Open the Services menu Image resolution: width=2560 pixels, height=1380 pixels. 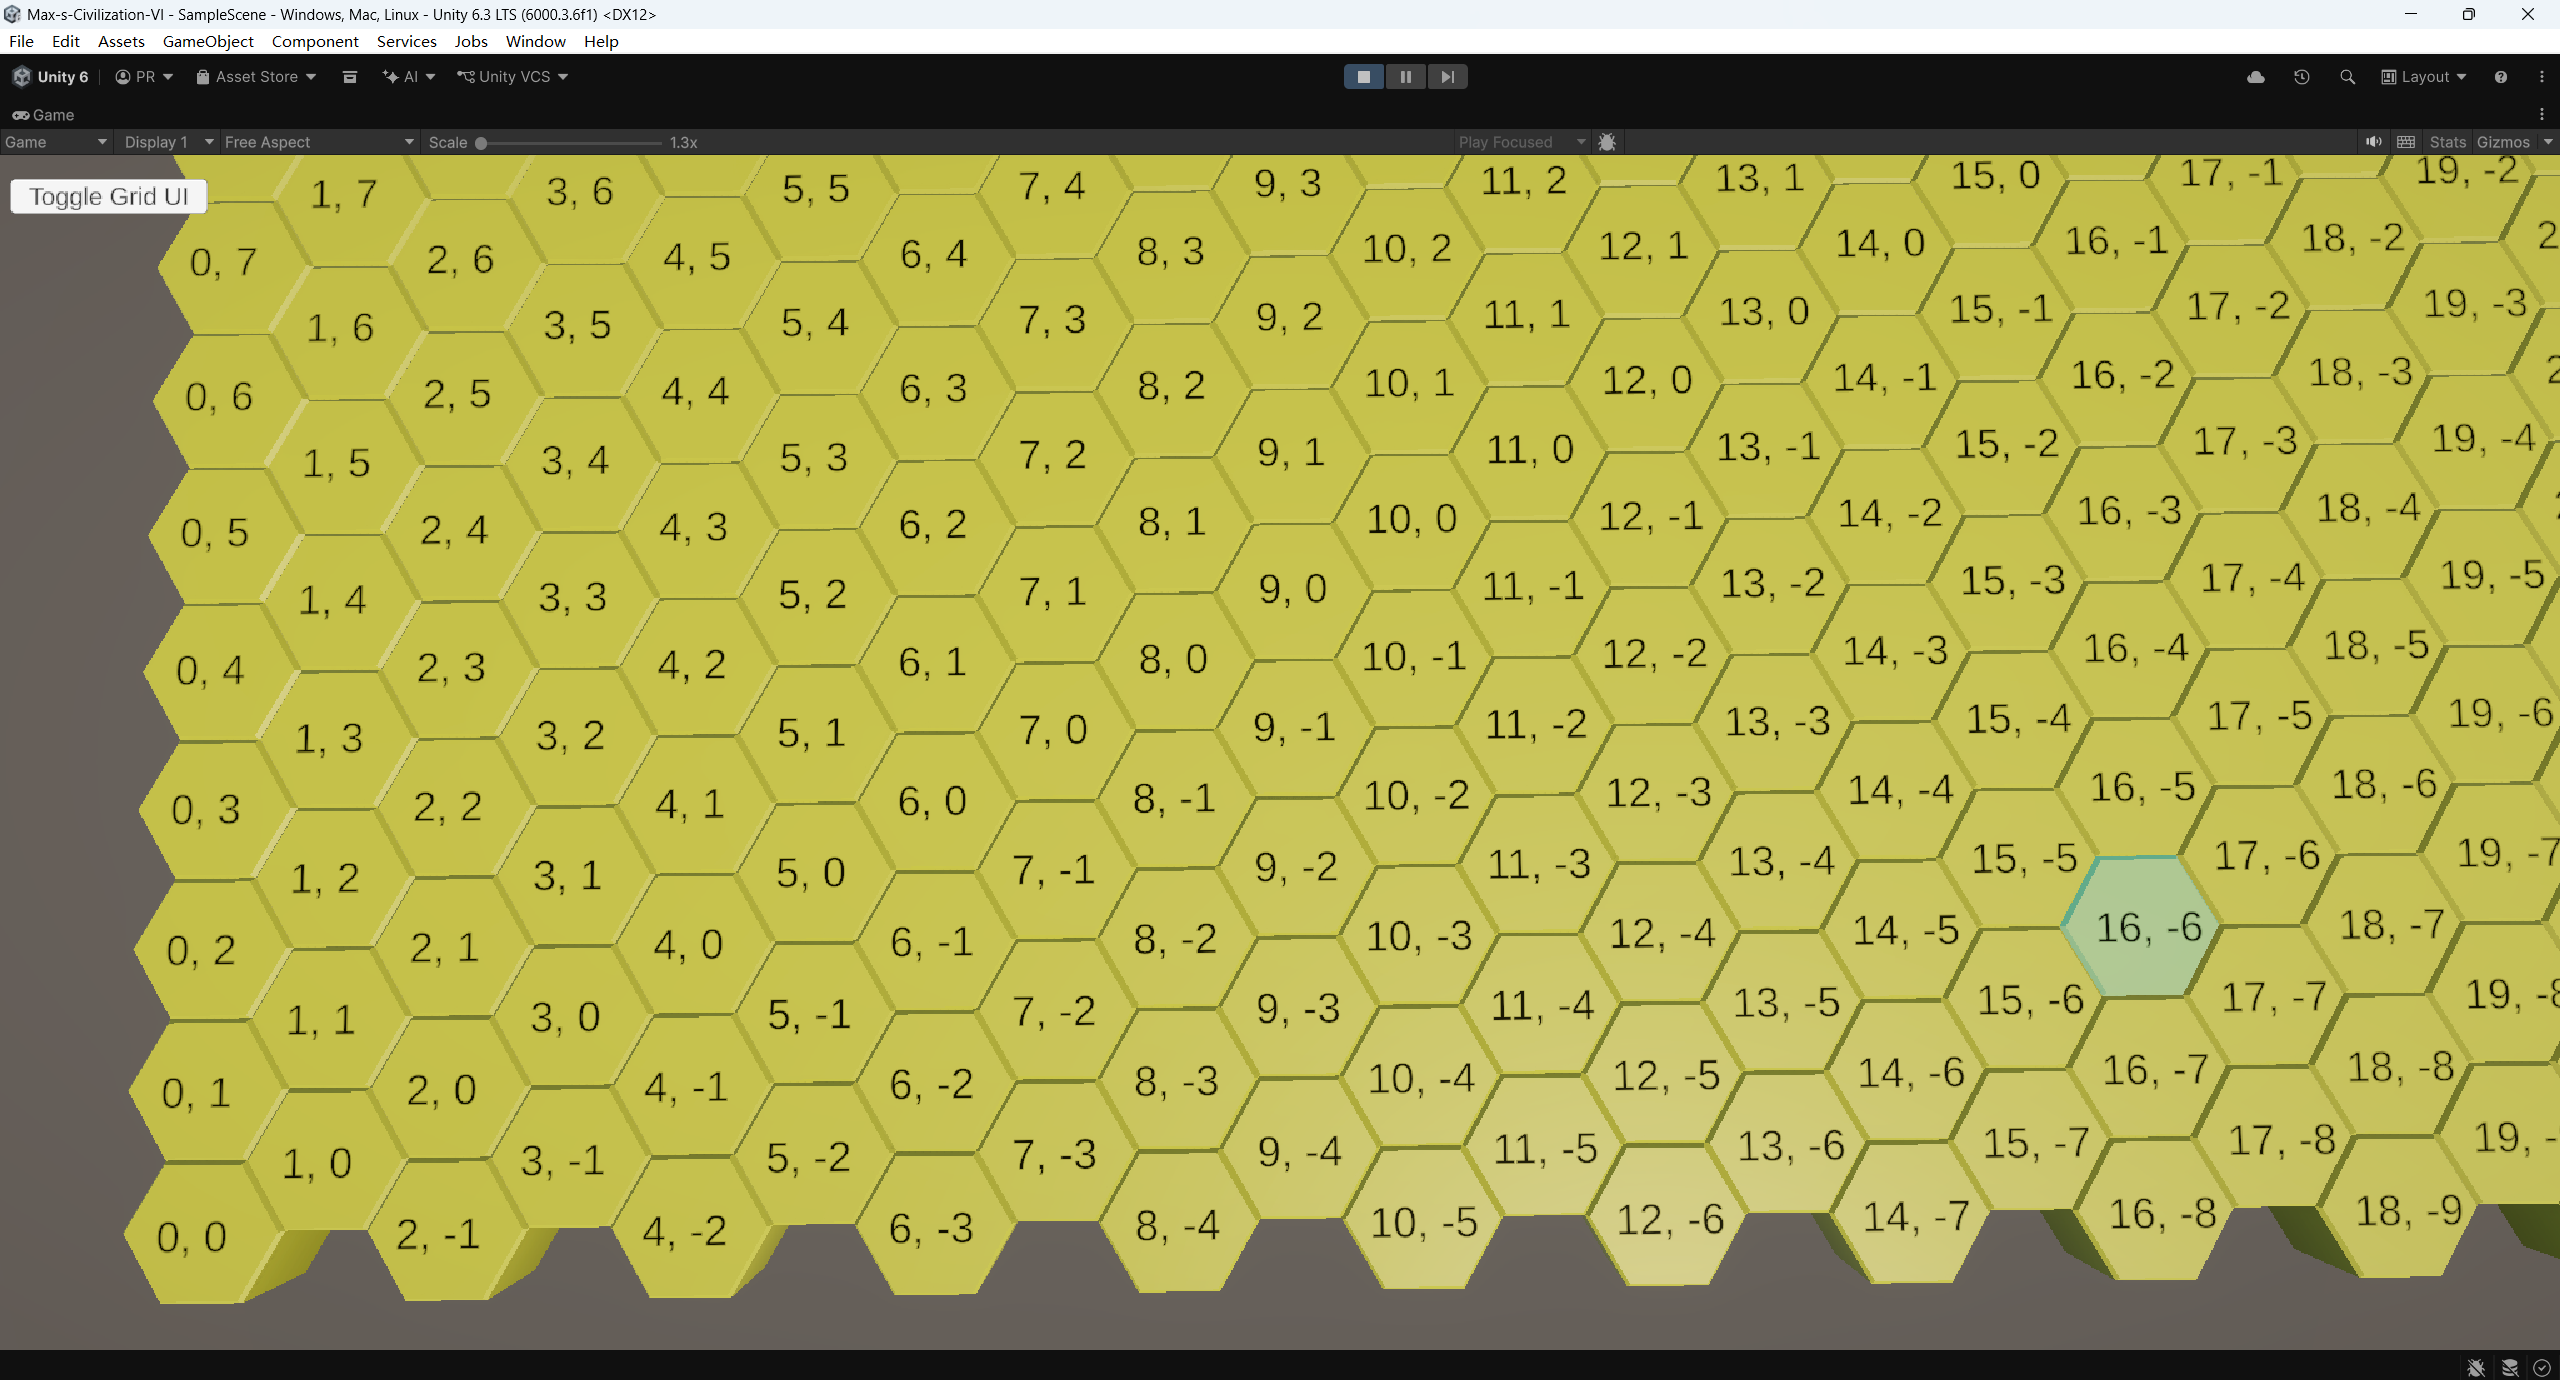[405, 41]
